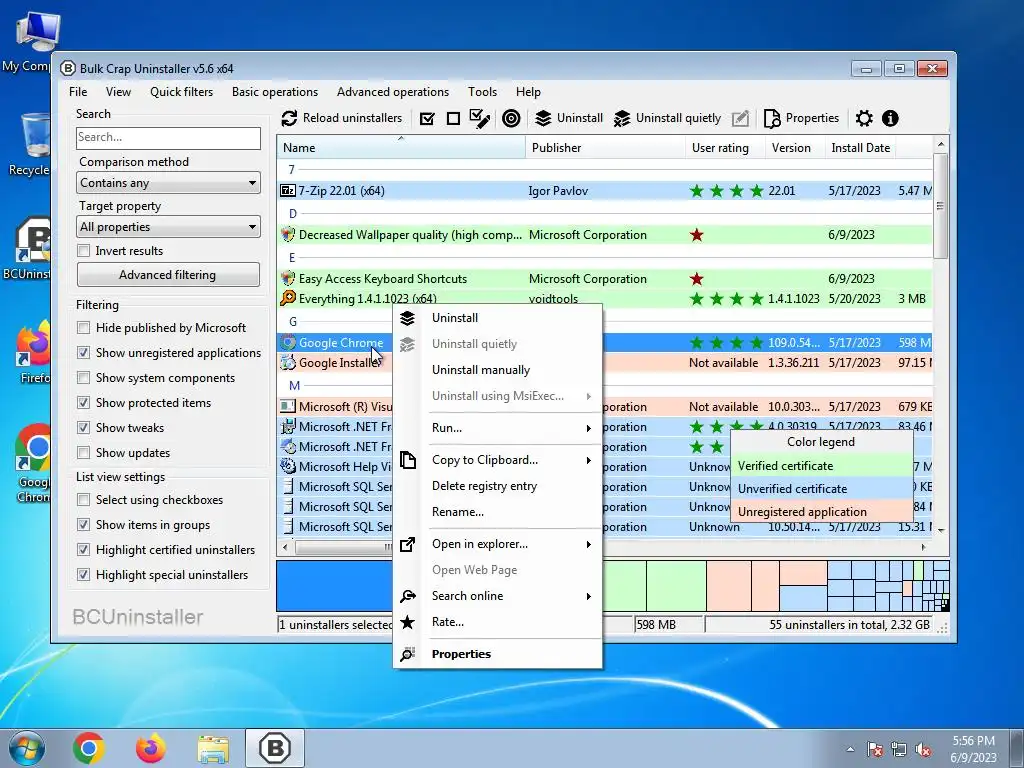Open the File menu
Screen dimensions: 1024x768
click(78, 92)
